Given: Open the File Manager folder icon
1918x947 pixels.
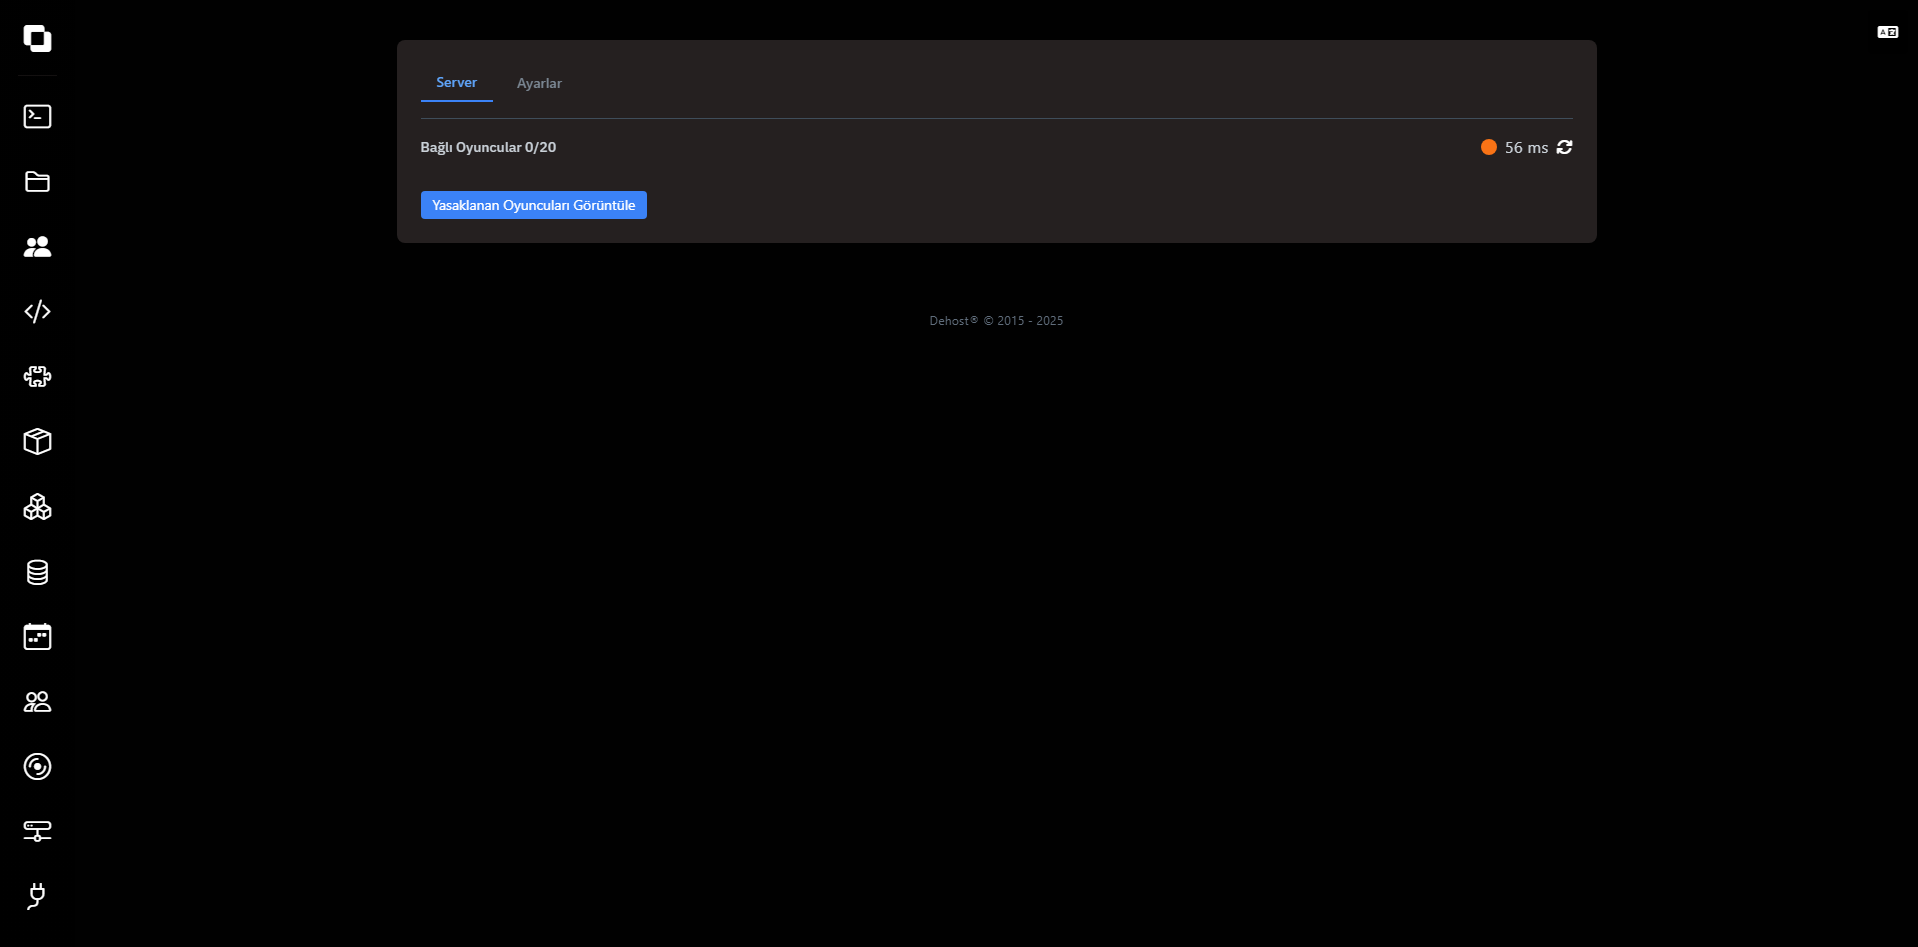Looking at the screenshot, I should point(37,182).
